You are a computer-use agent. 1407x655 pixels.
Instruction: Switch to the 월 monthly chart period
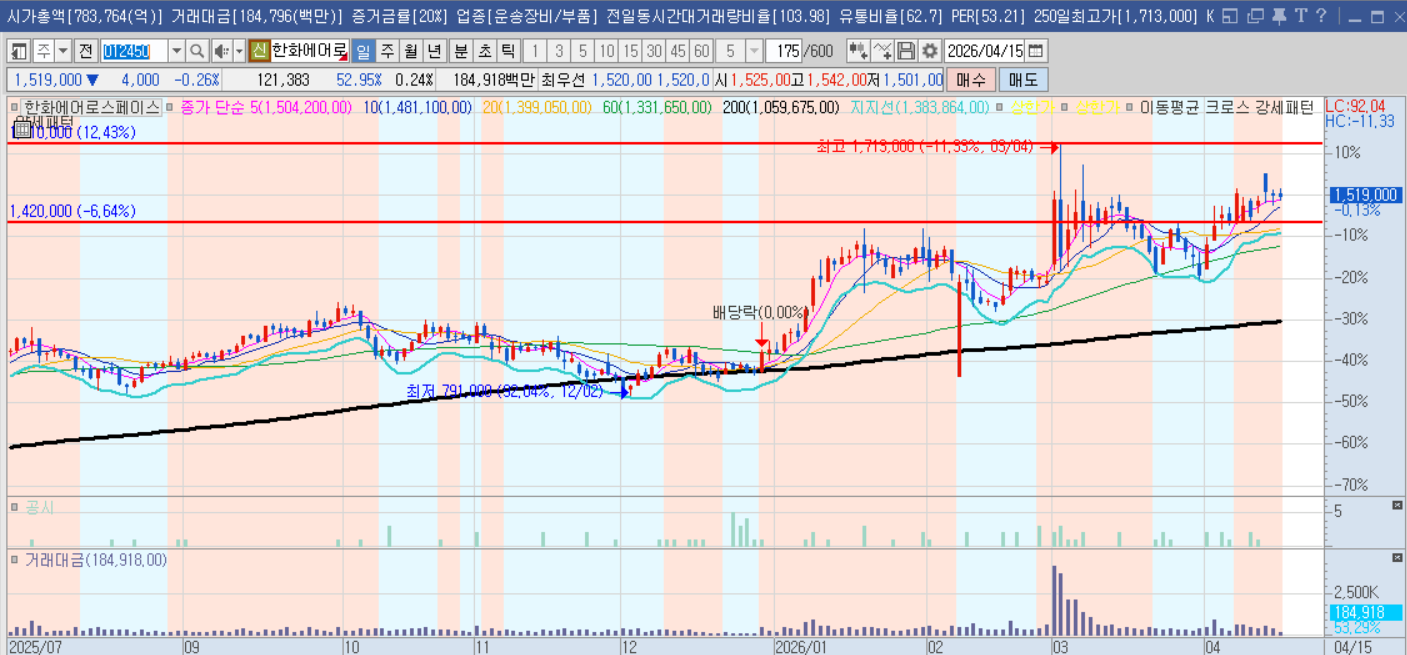pos(410,51)
